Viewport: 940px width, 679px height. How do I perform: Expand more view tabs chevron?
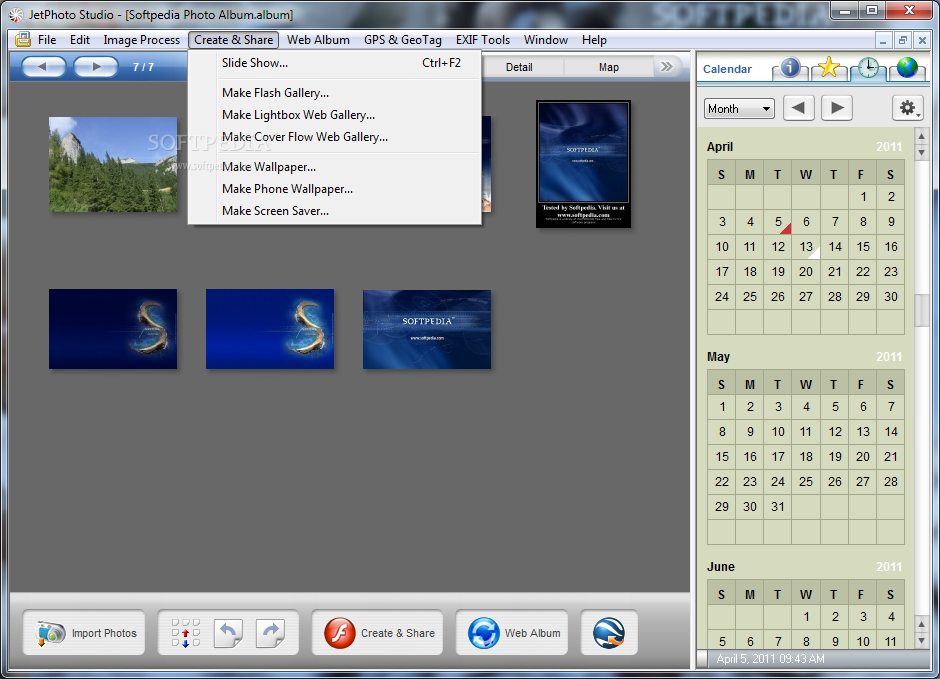(x=667, y=67)
